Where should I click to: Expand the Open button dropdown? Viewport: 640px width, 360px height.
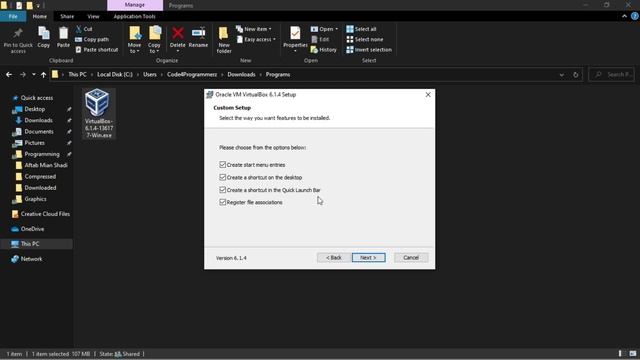pos(336,29)
